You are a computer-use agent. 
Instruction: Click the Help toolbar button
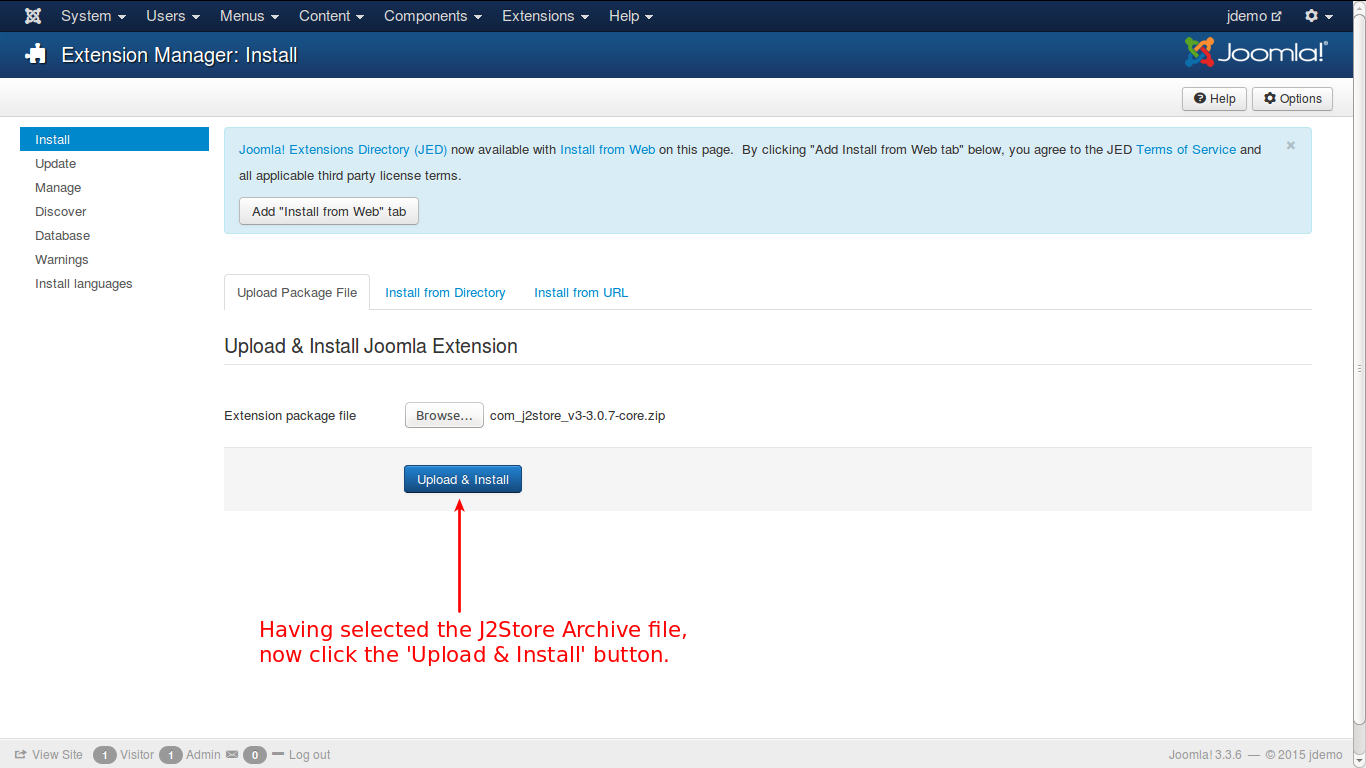point(1214,99)
